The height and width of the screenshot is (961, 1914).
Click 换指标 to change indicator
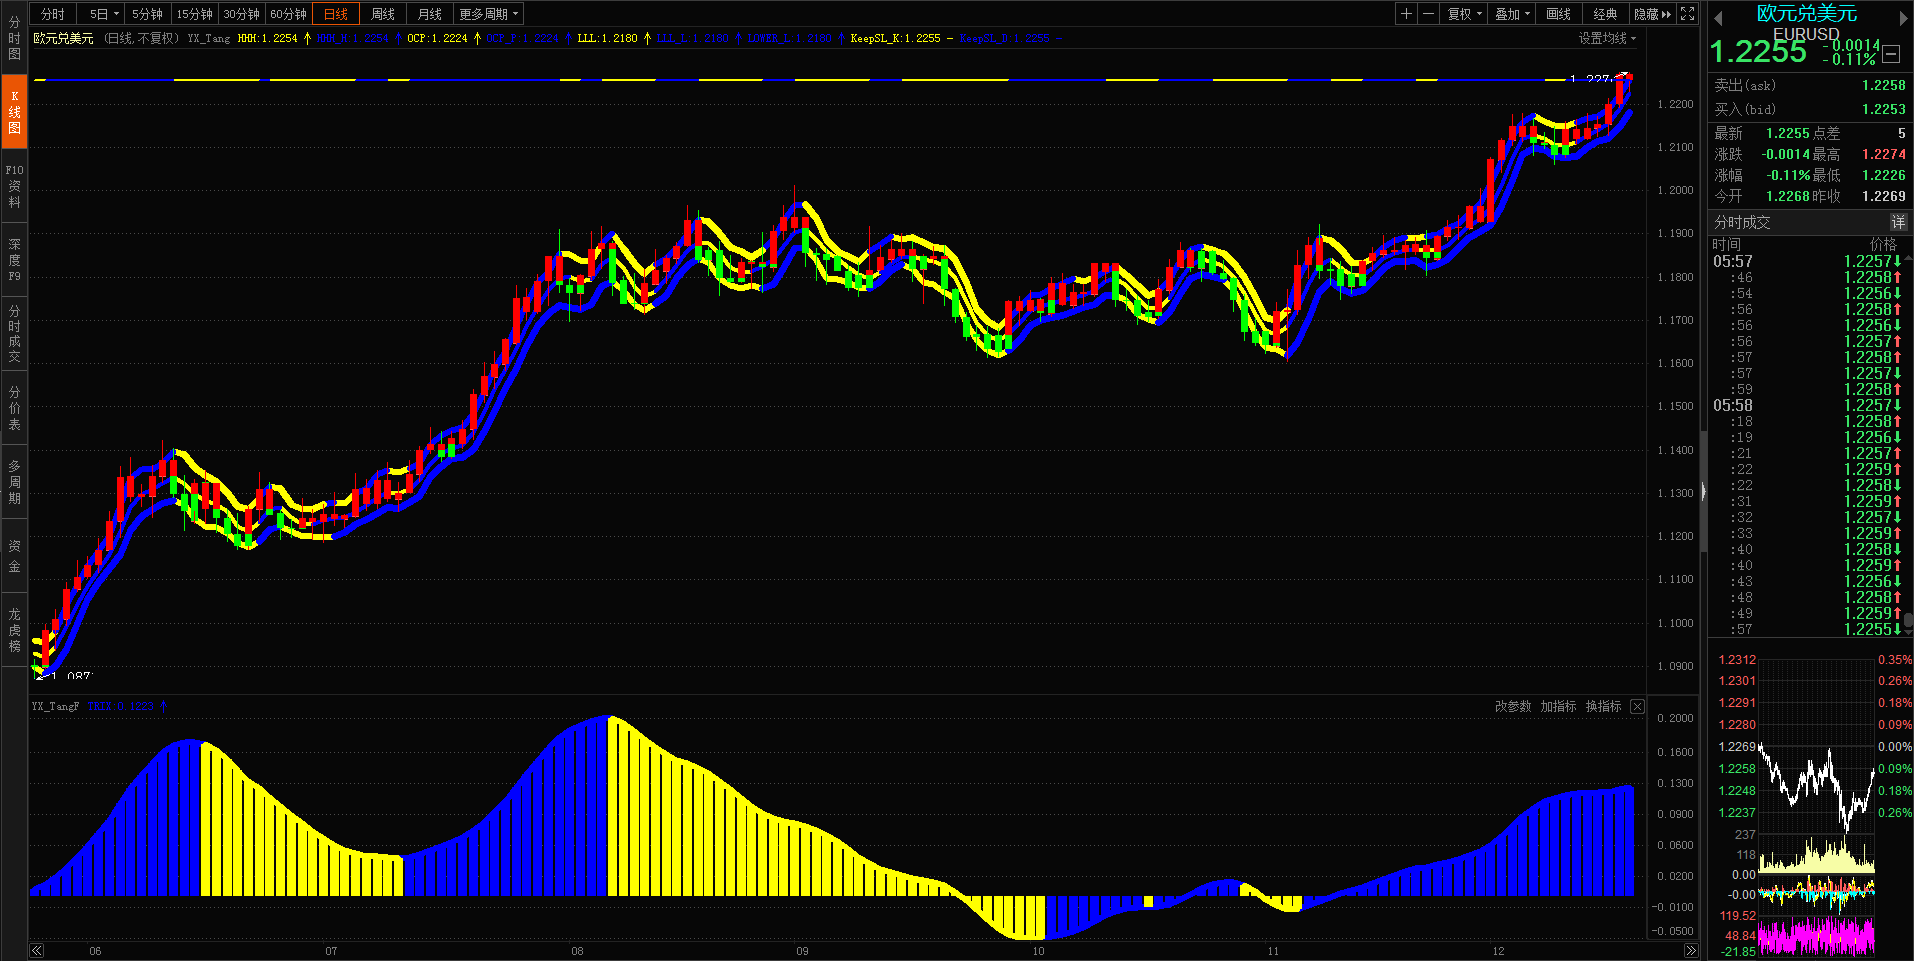[1603, 706]
